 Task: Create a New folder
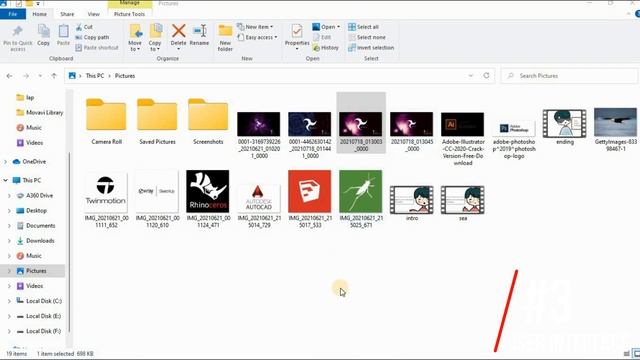(x=225, y=38)
